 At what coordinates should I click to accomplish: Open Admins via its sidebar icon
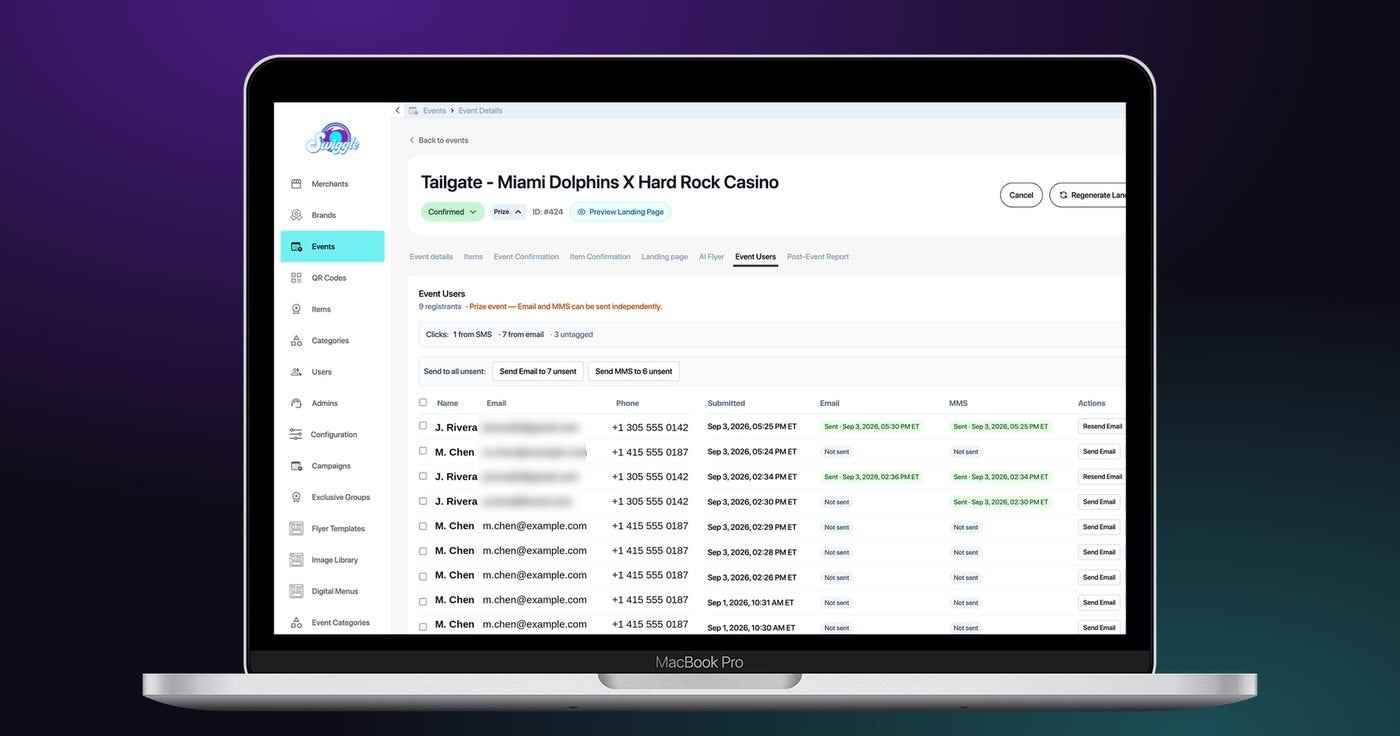click(296, 403)
